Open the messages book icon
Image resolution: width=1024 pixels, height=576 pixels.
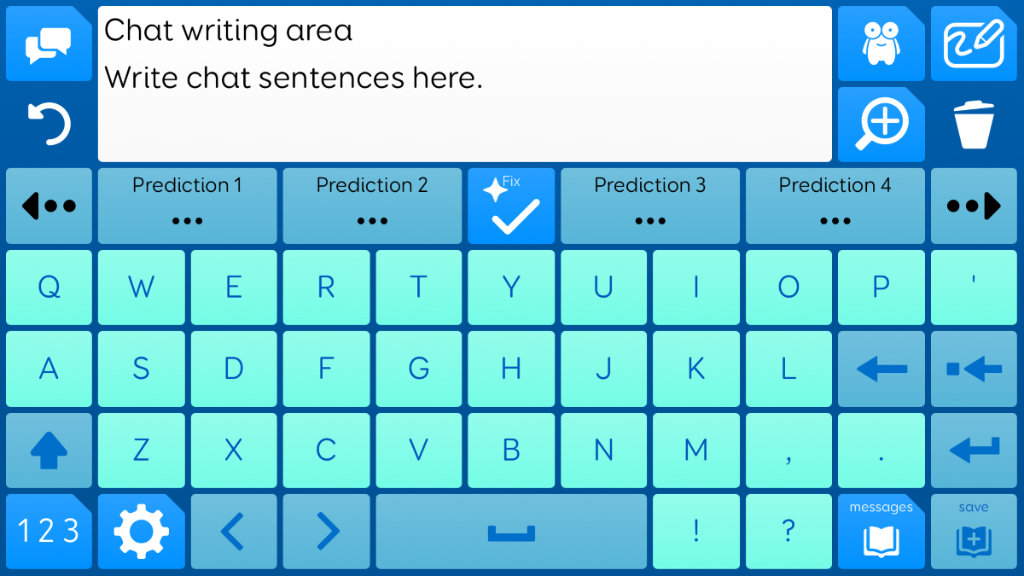coord(881,532)
